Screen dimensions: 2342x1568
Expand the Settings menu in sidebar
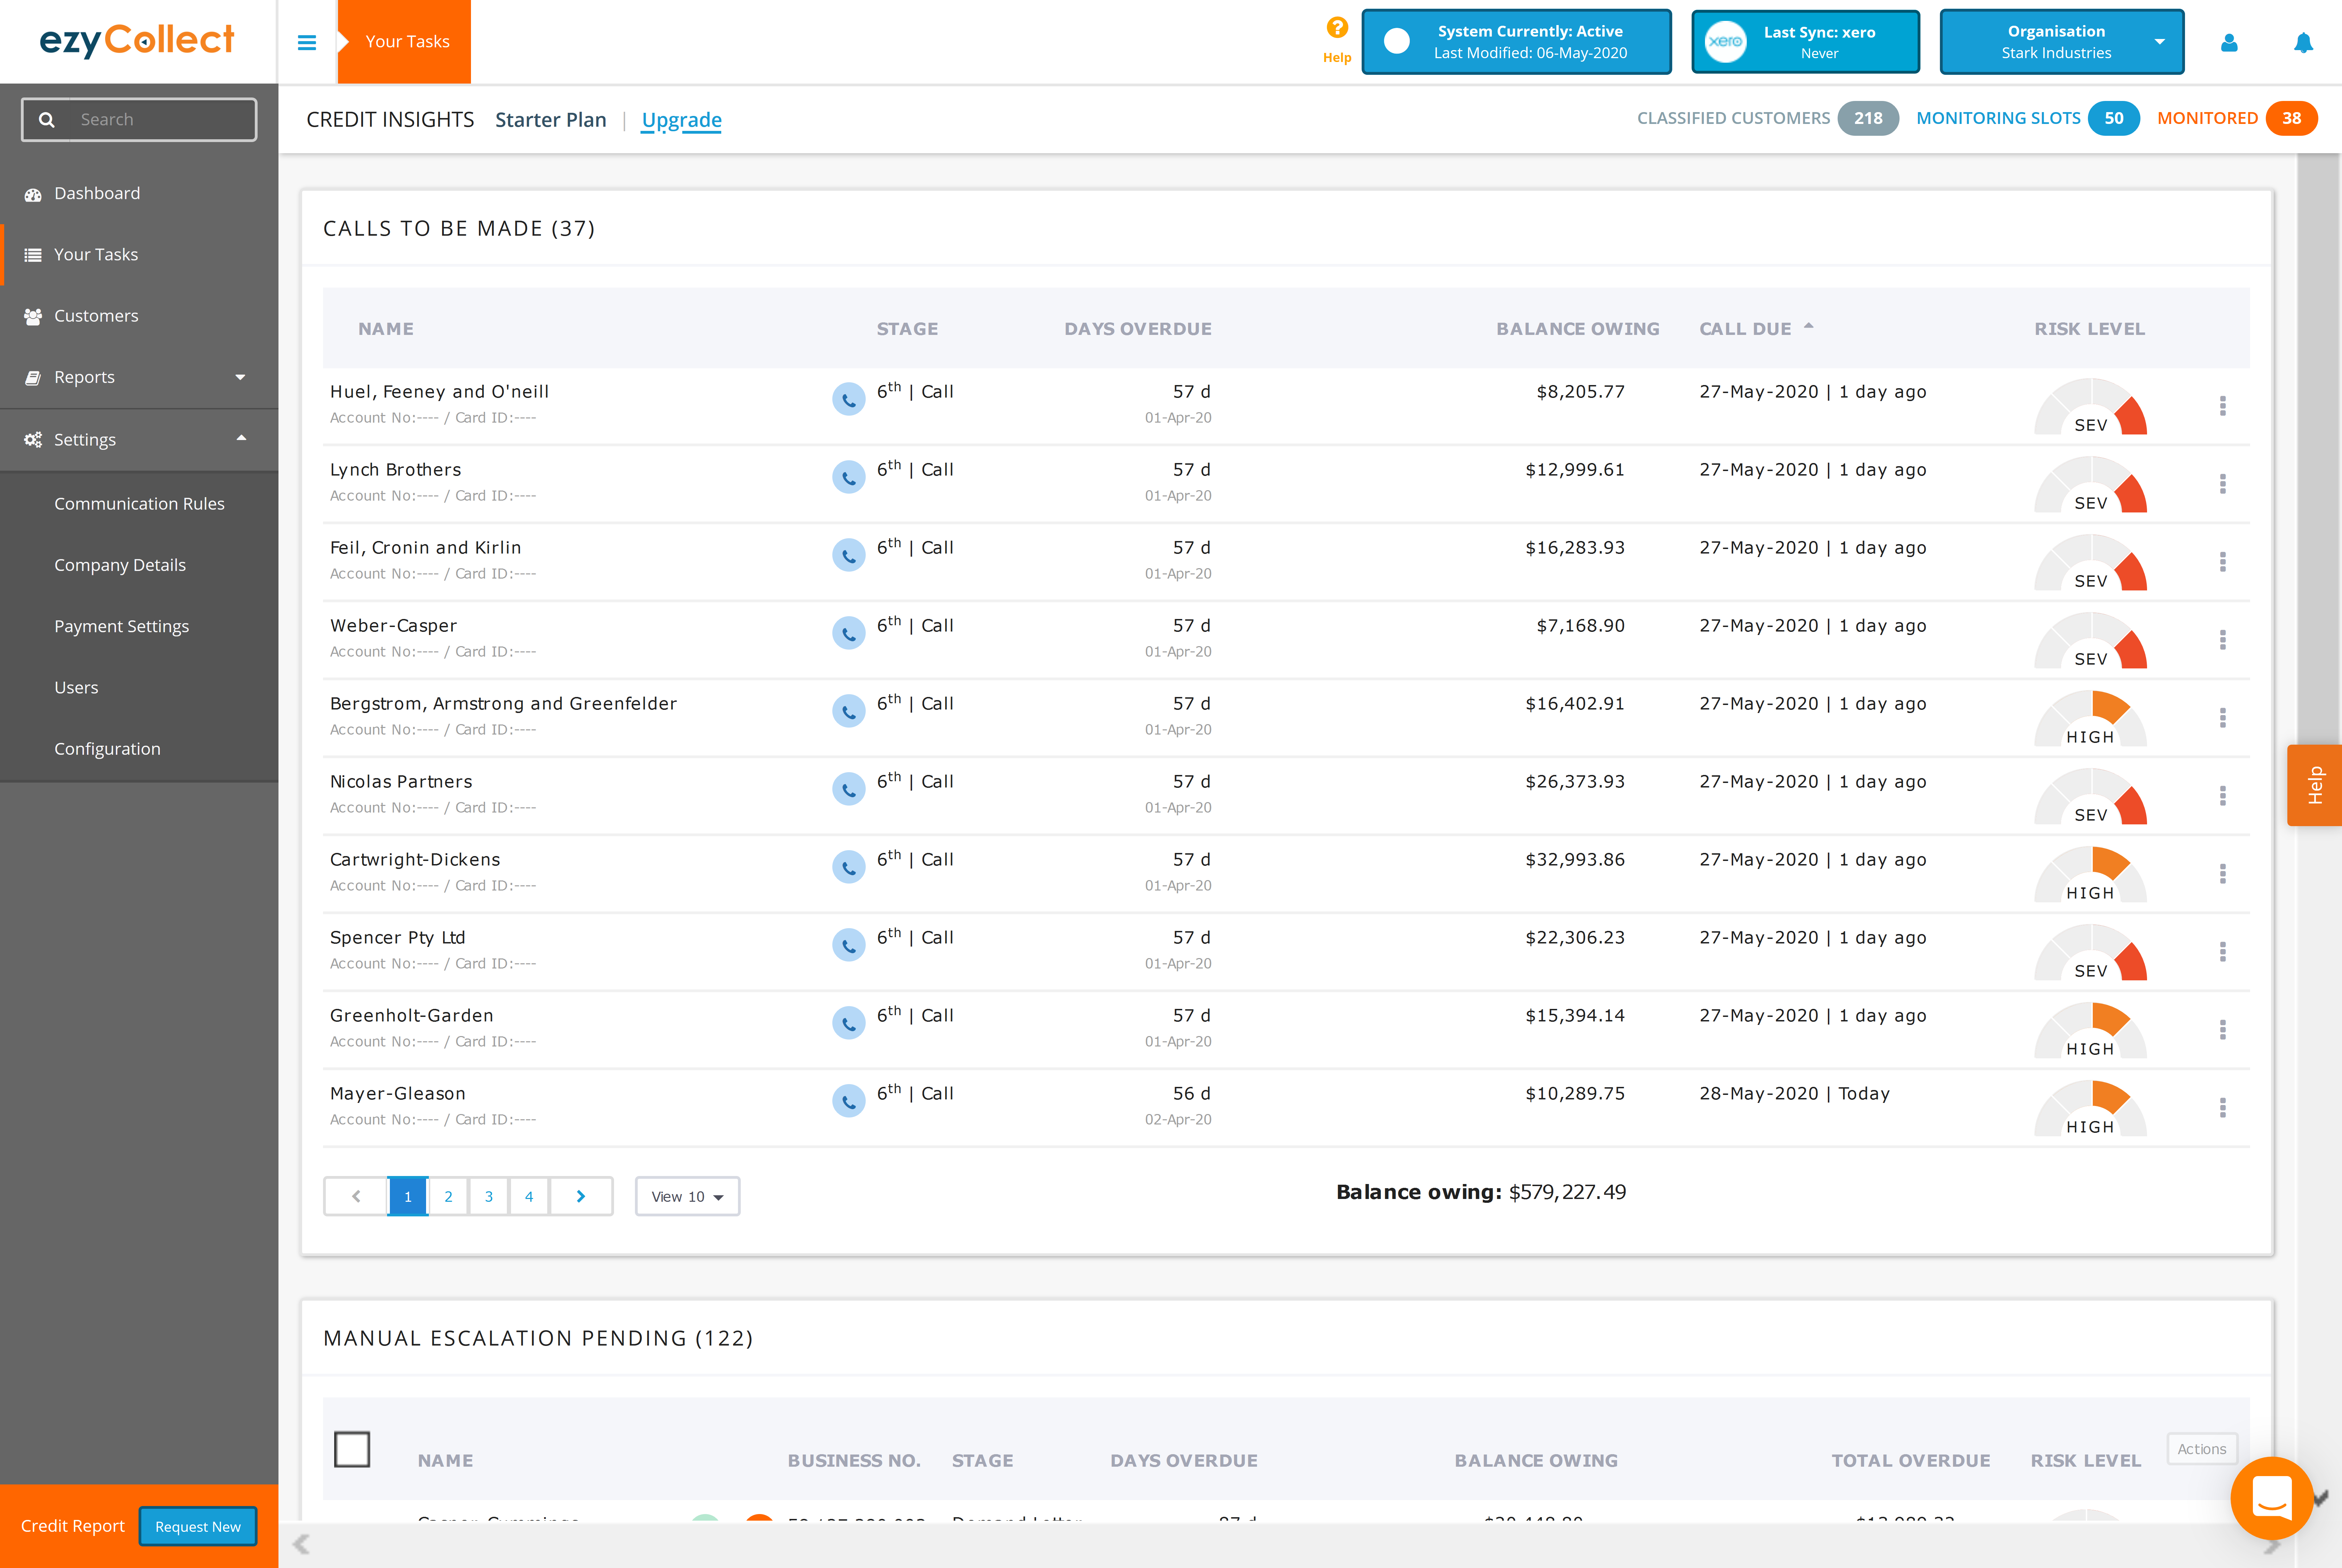pos(140,438)
